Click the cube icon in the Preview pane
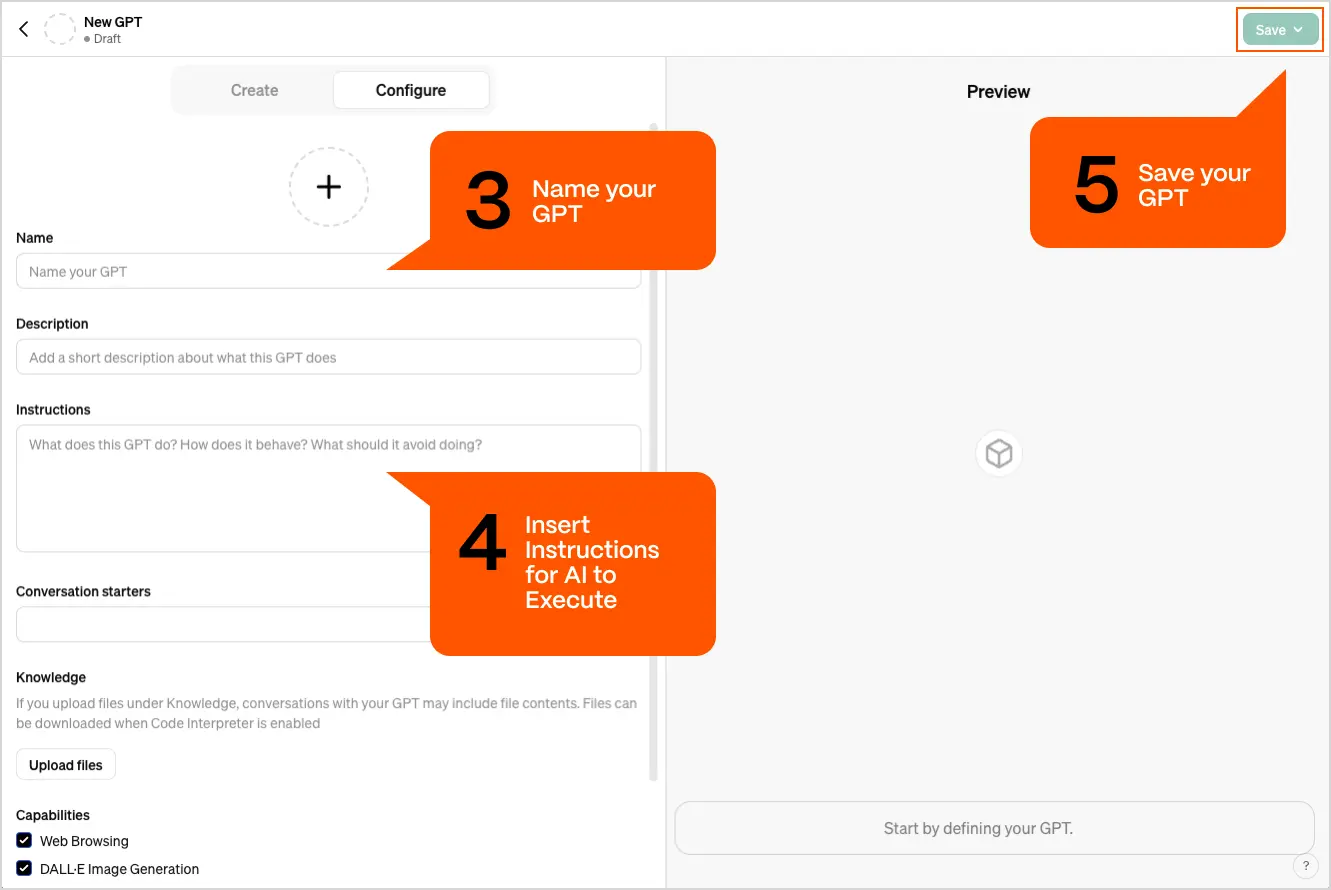The width and height of the screenshot is (1331, 890). 998,453
